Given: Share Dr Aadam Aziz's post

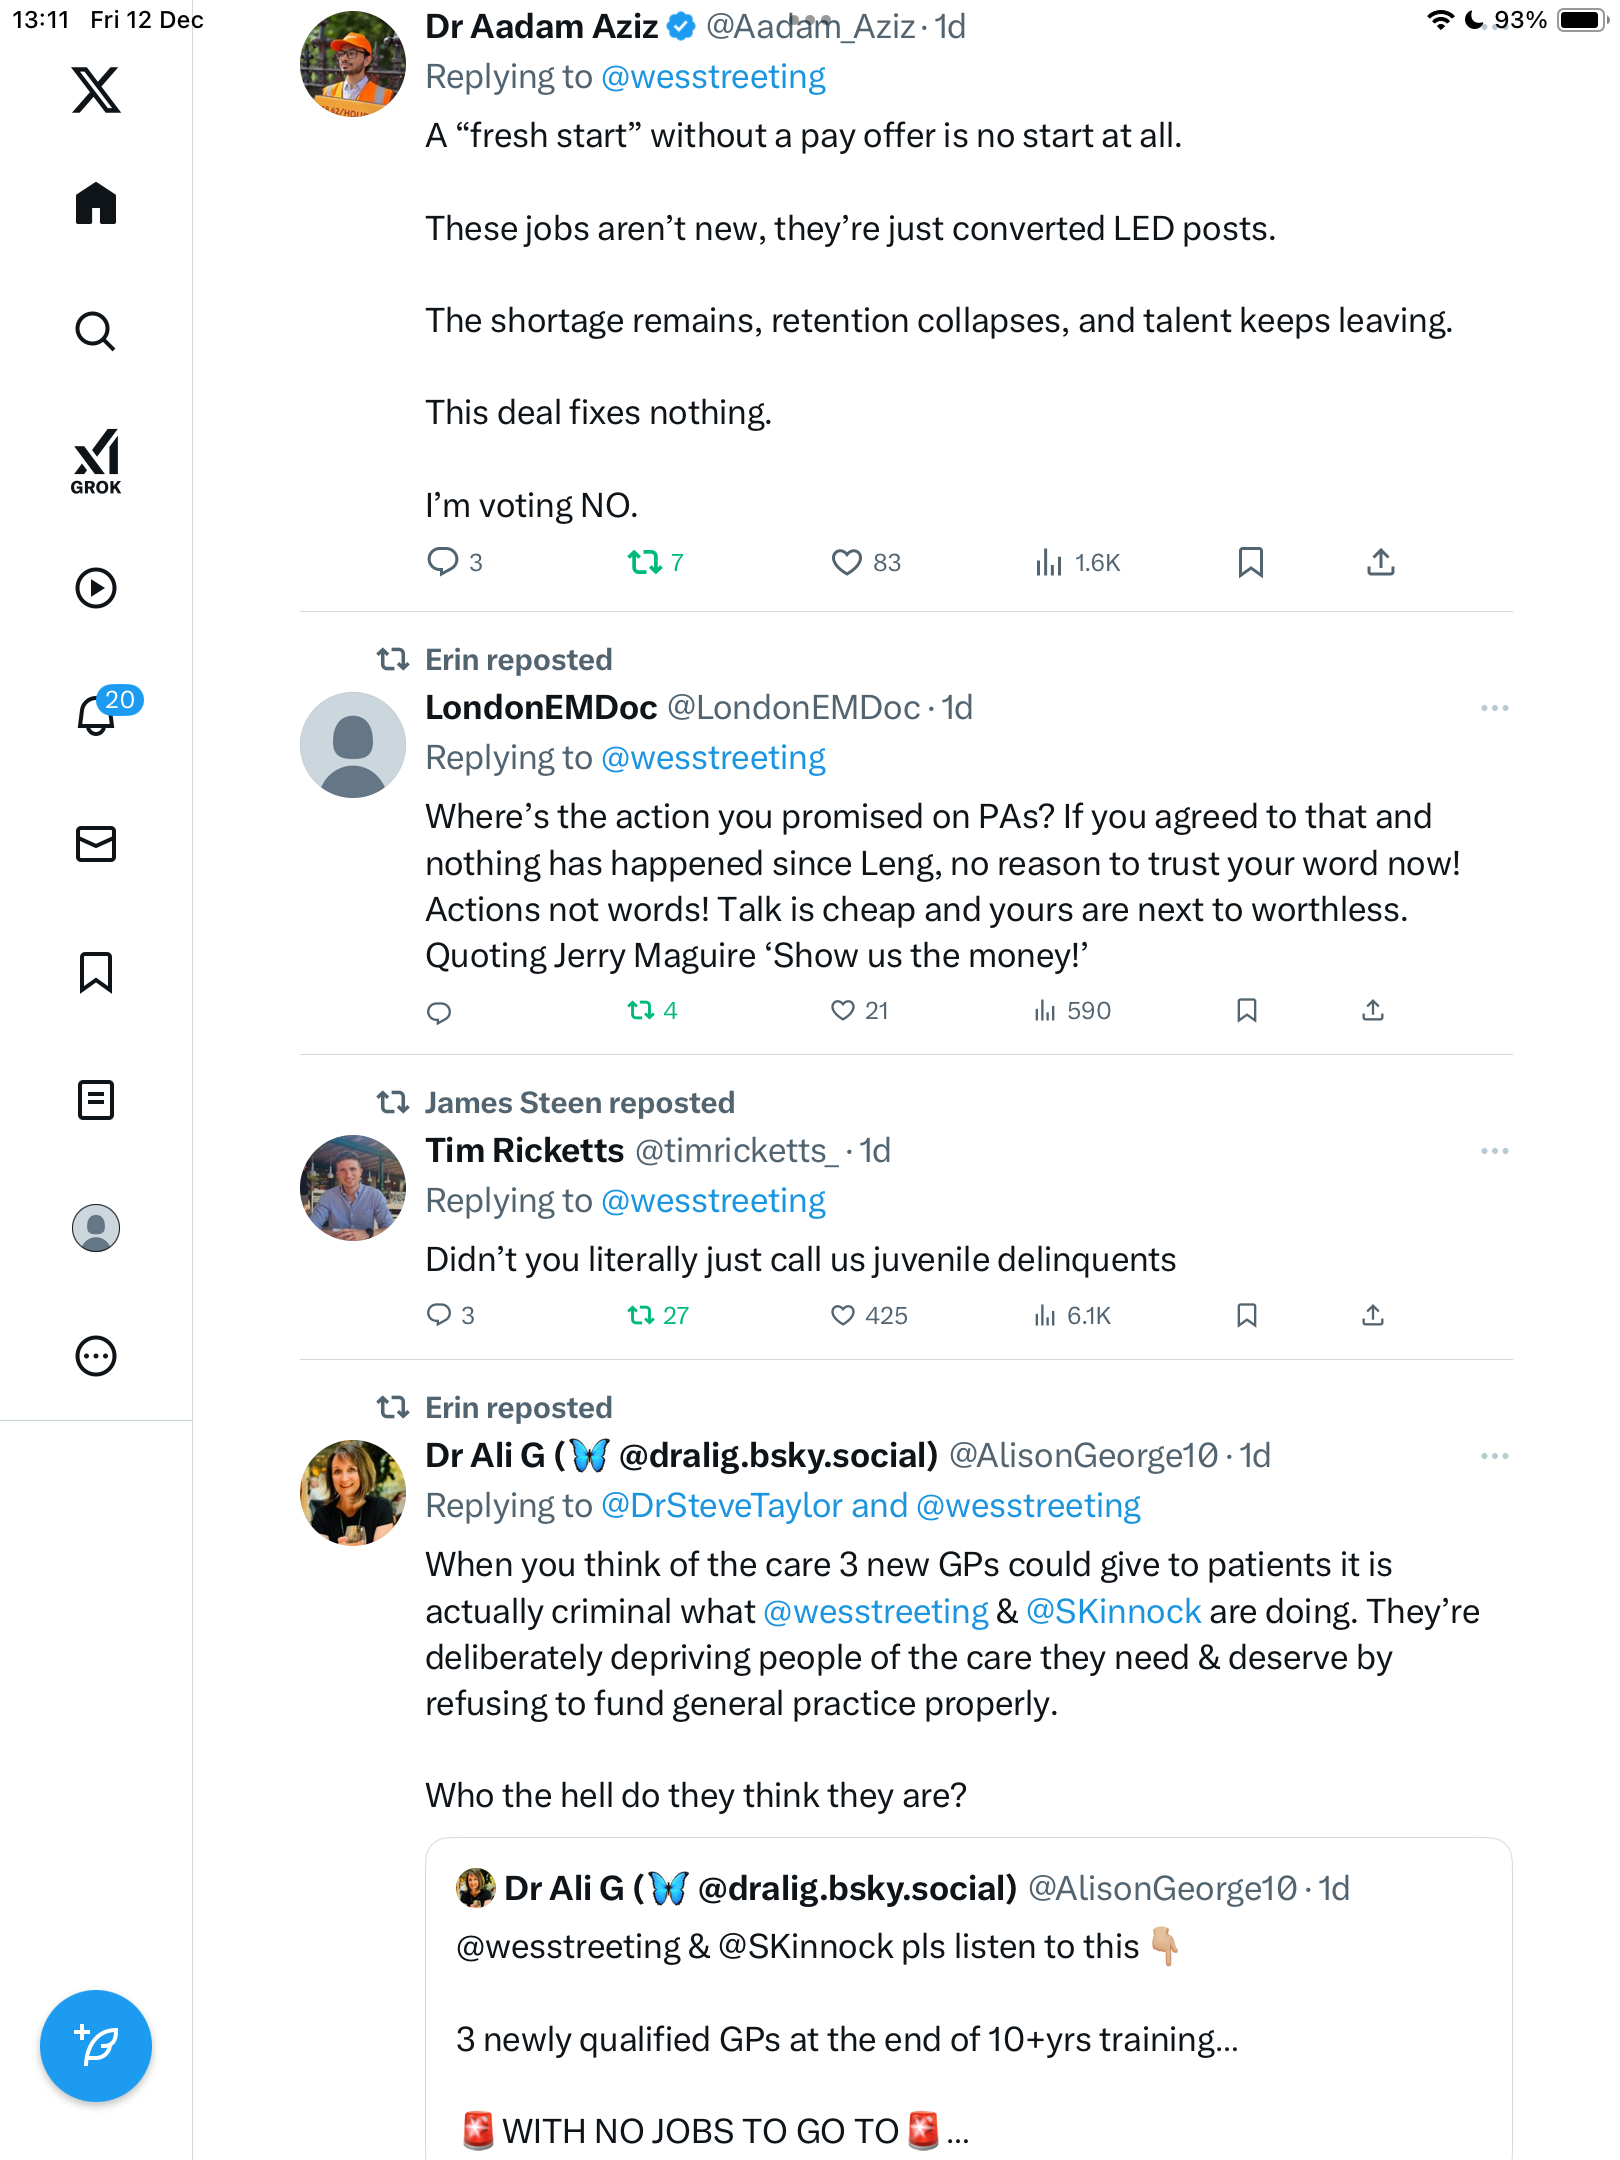Looking at the screenshot, I should click(1380, 563).
